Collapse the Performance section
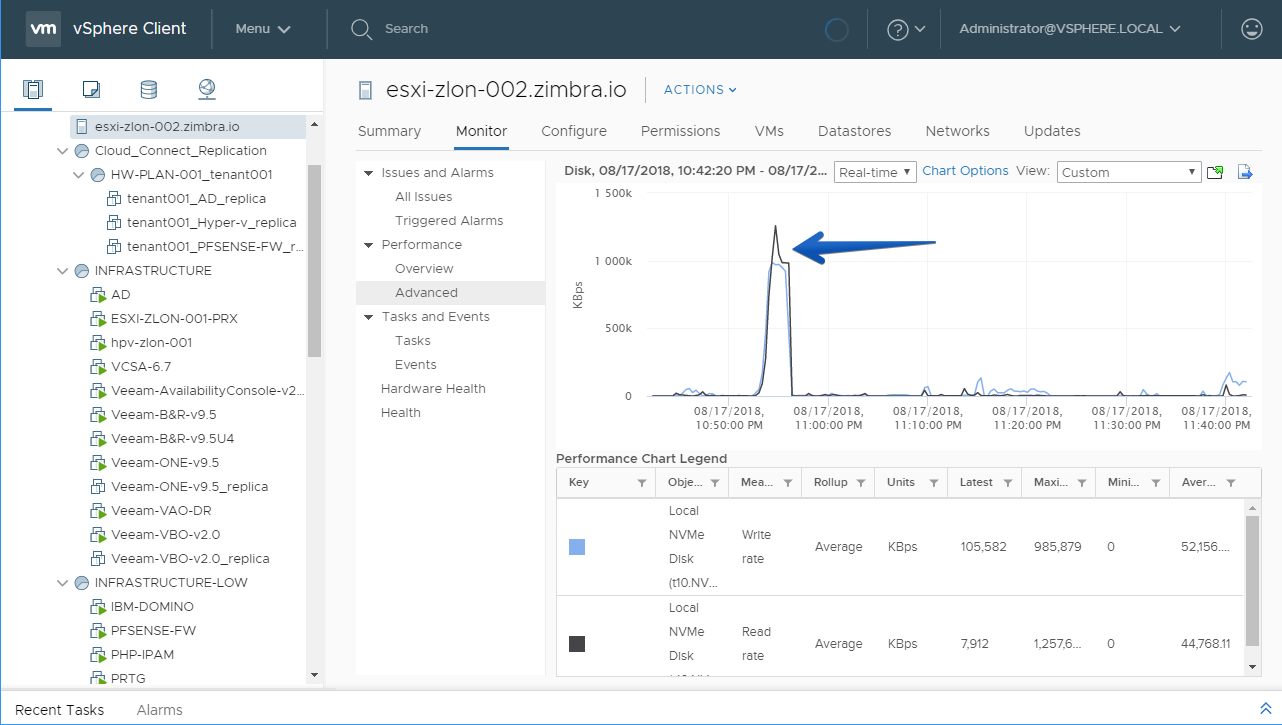1282x725 pixels. point(369,245)
